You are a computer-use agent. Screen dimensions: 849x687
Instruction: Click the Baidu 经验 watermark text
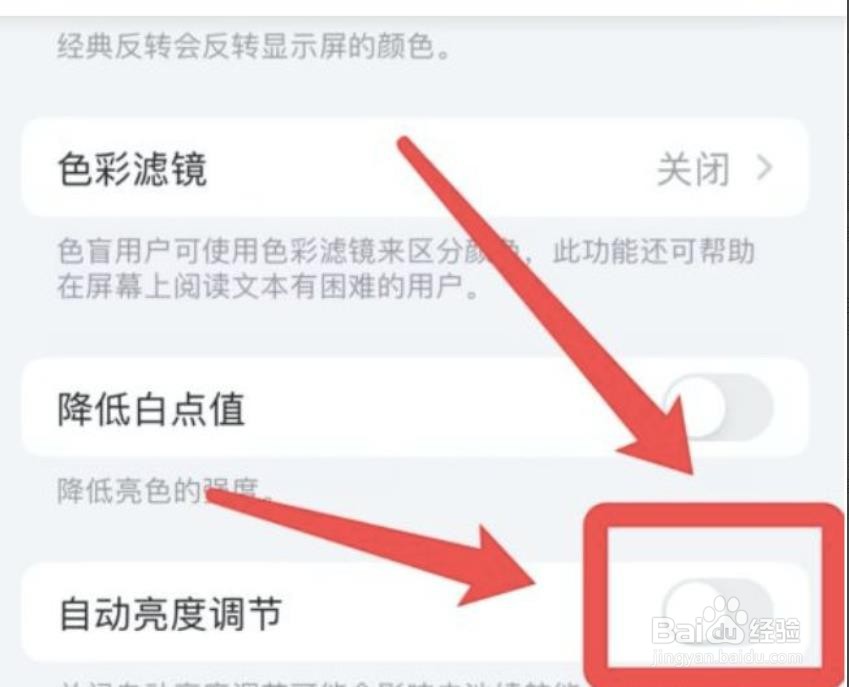point(774,631)
